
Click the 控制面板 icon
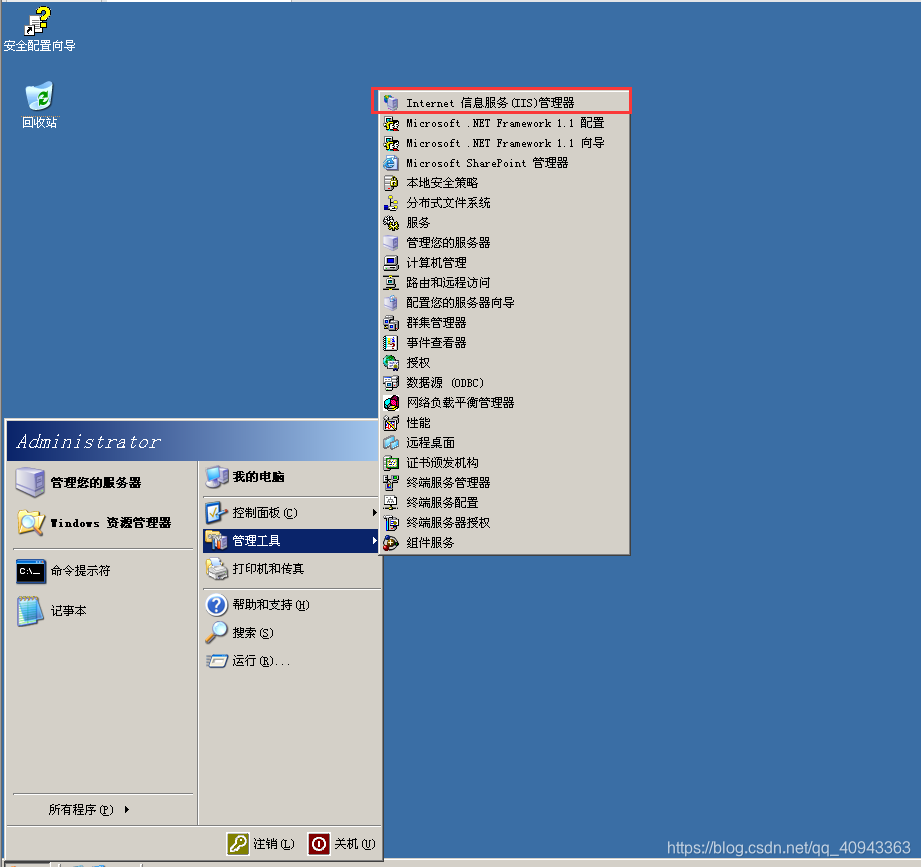(216, 513)
